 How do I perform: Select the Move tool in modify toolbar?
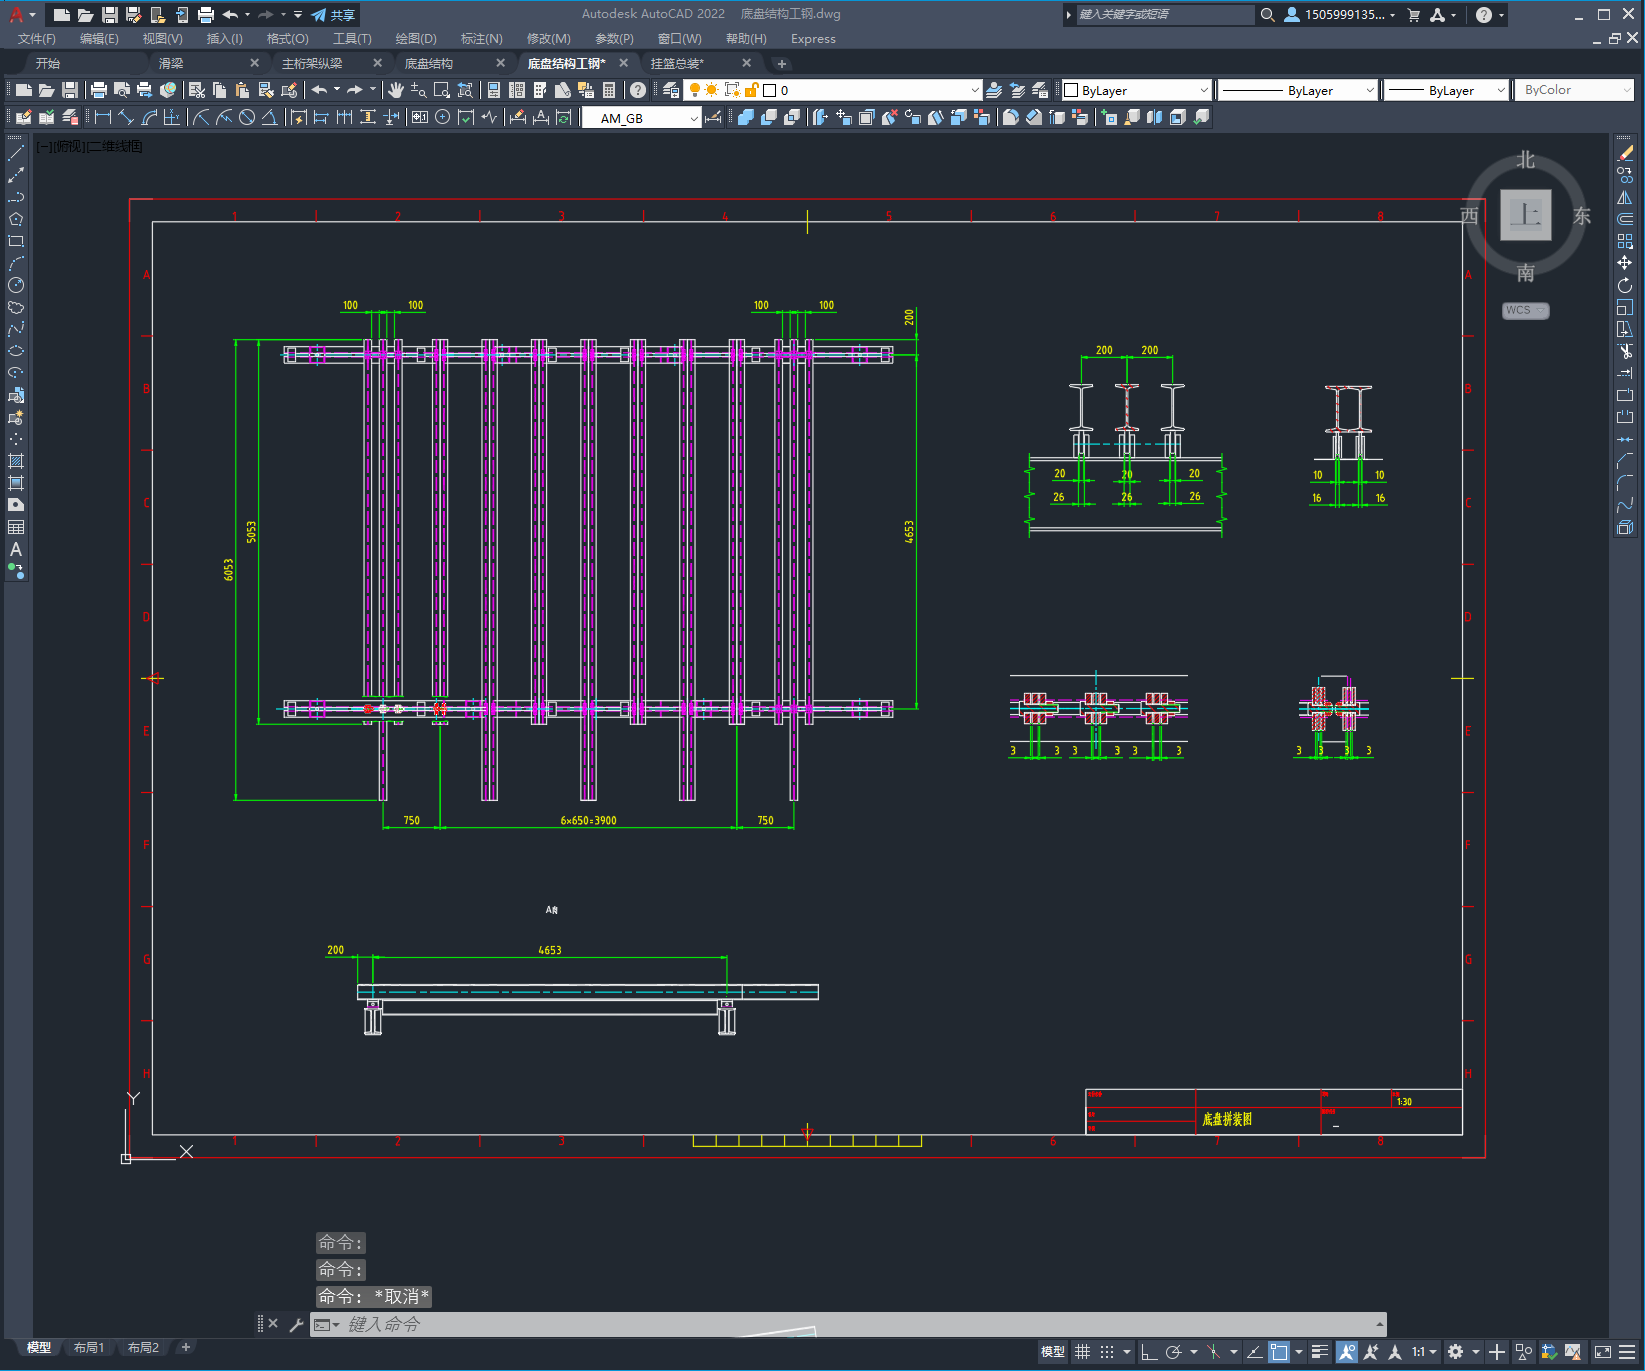click(x=1625, y=263)
